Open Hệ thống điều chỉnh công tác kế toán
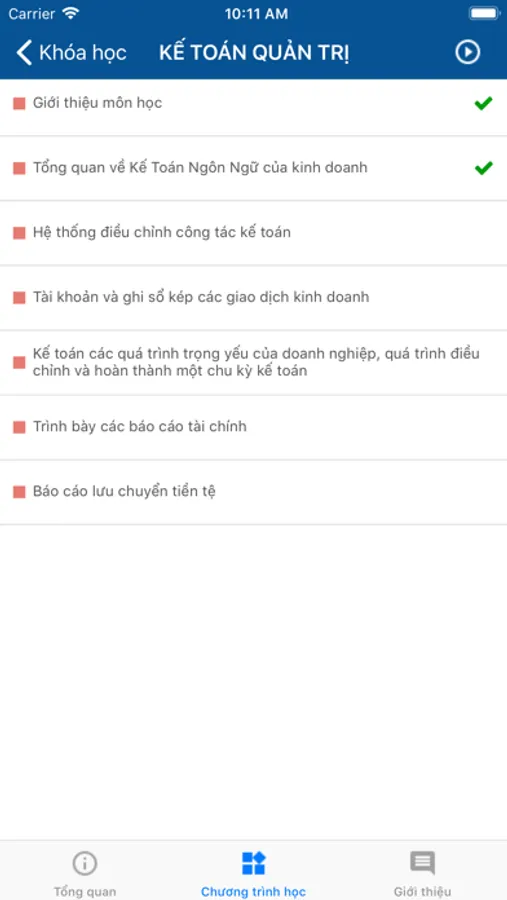 click(x=253, y=233)
